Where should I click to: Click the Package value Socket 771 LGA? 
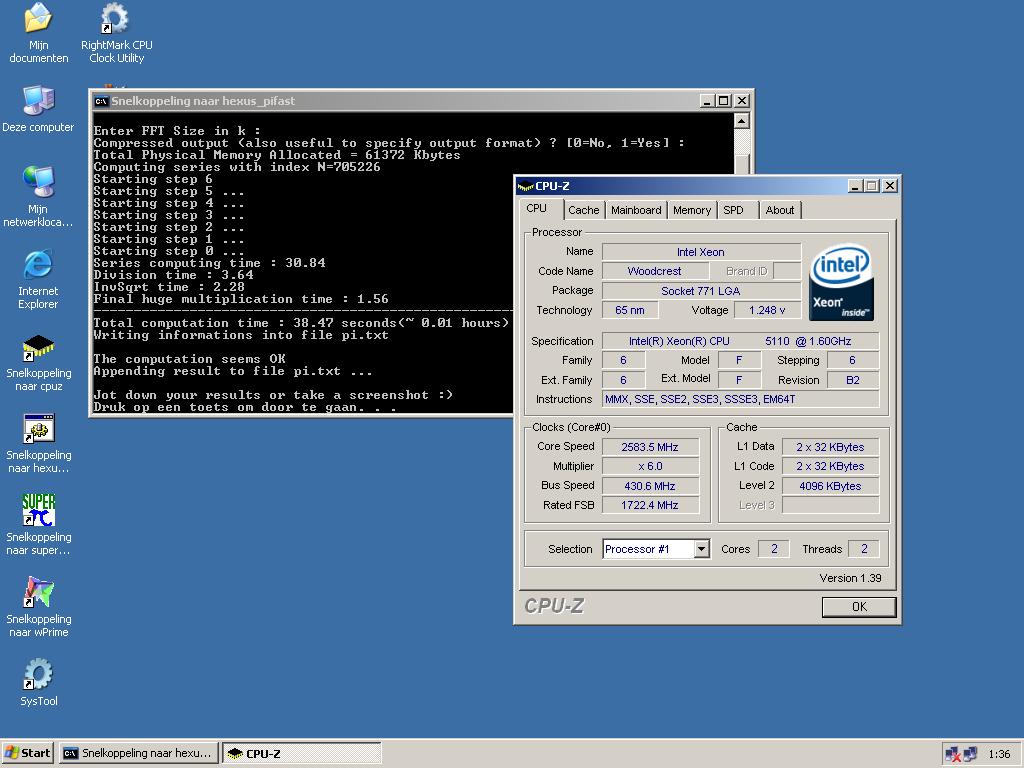pyautogui.click(x=701, y=291)
